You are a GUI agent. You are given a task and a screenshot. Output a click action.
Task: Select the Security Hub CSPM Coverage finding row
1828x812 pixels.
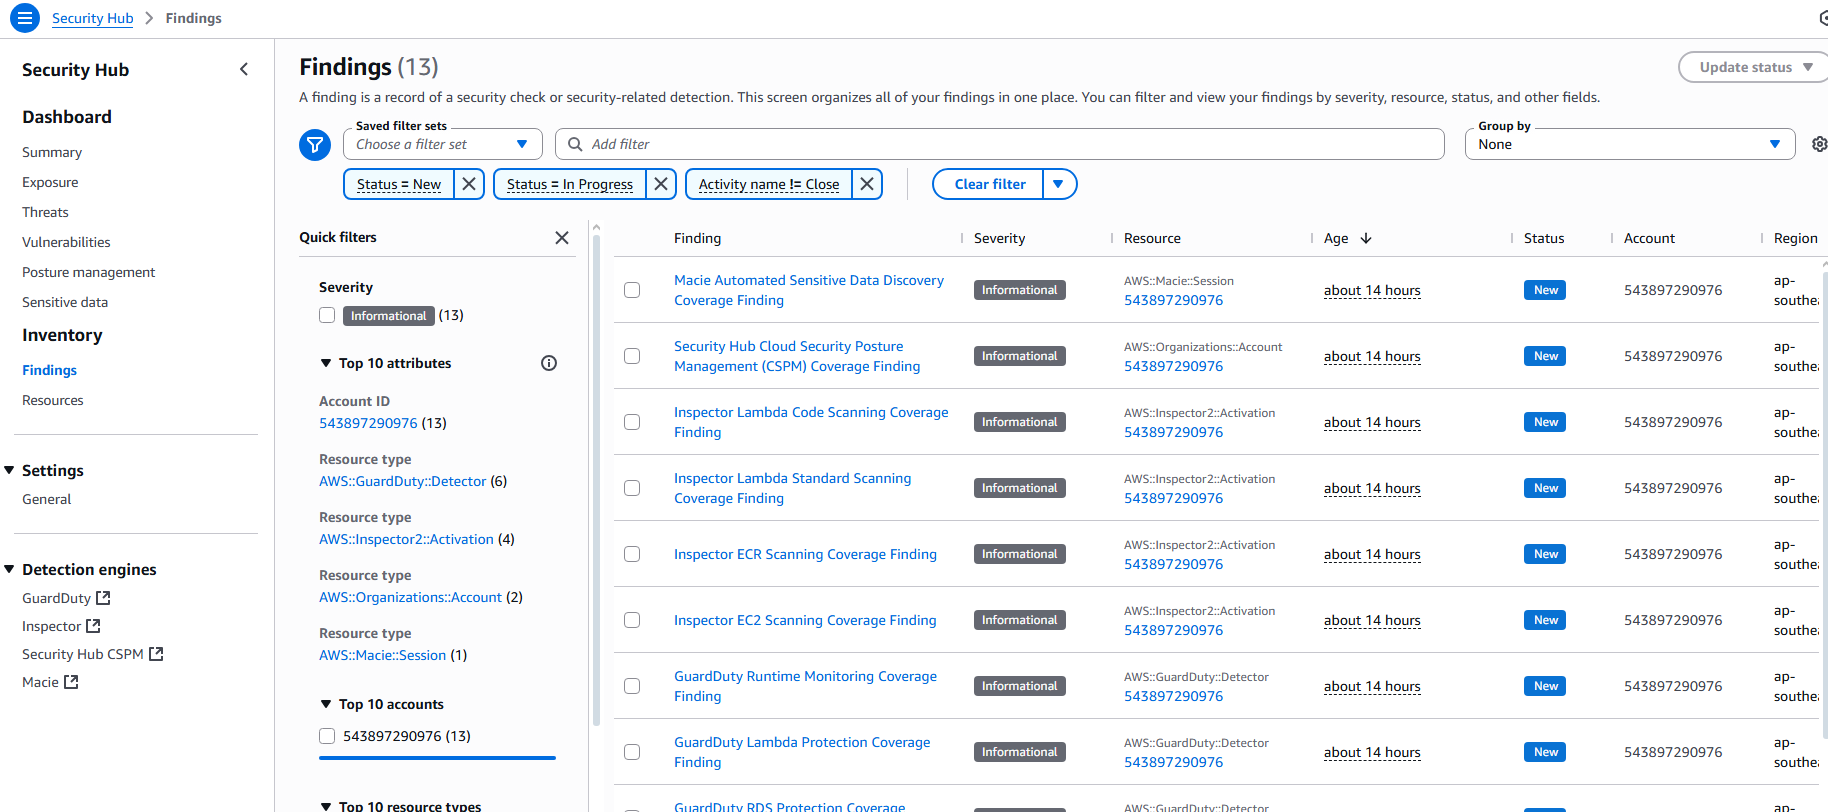[632, 356]
